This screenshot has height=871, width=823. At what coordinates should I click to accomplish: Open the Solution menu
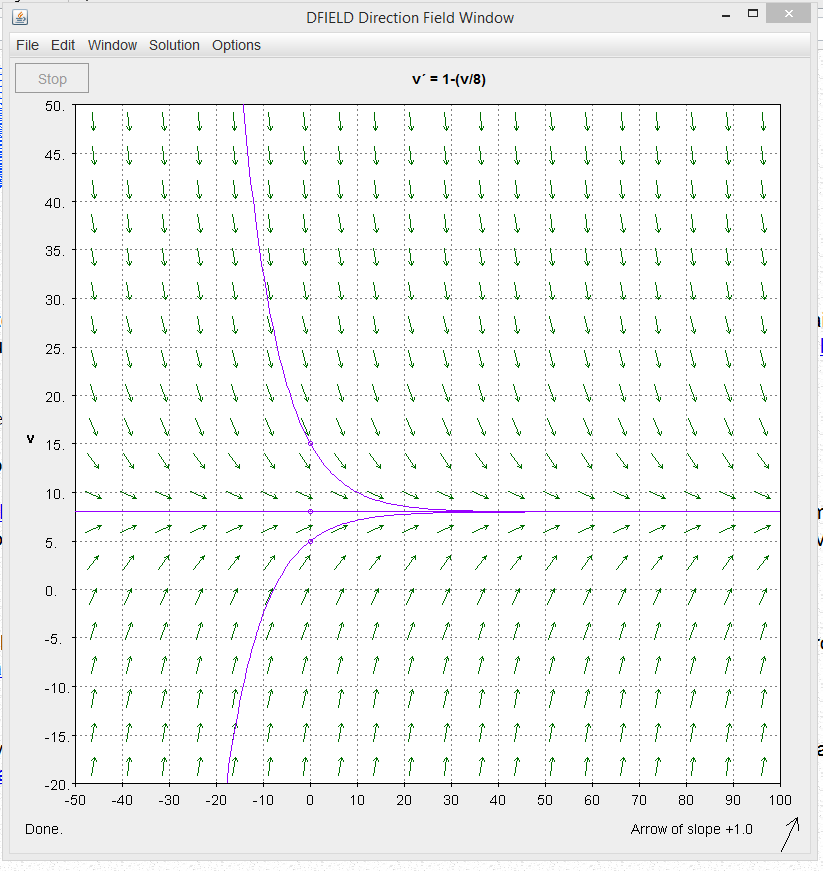click(174, 45)
